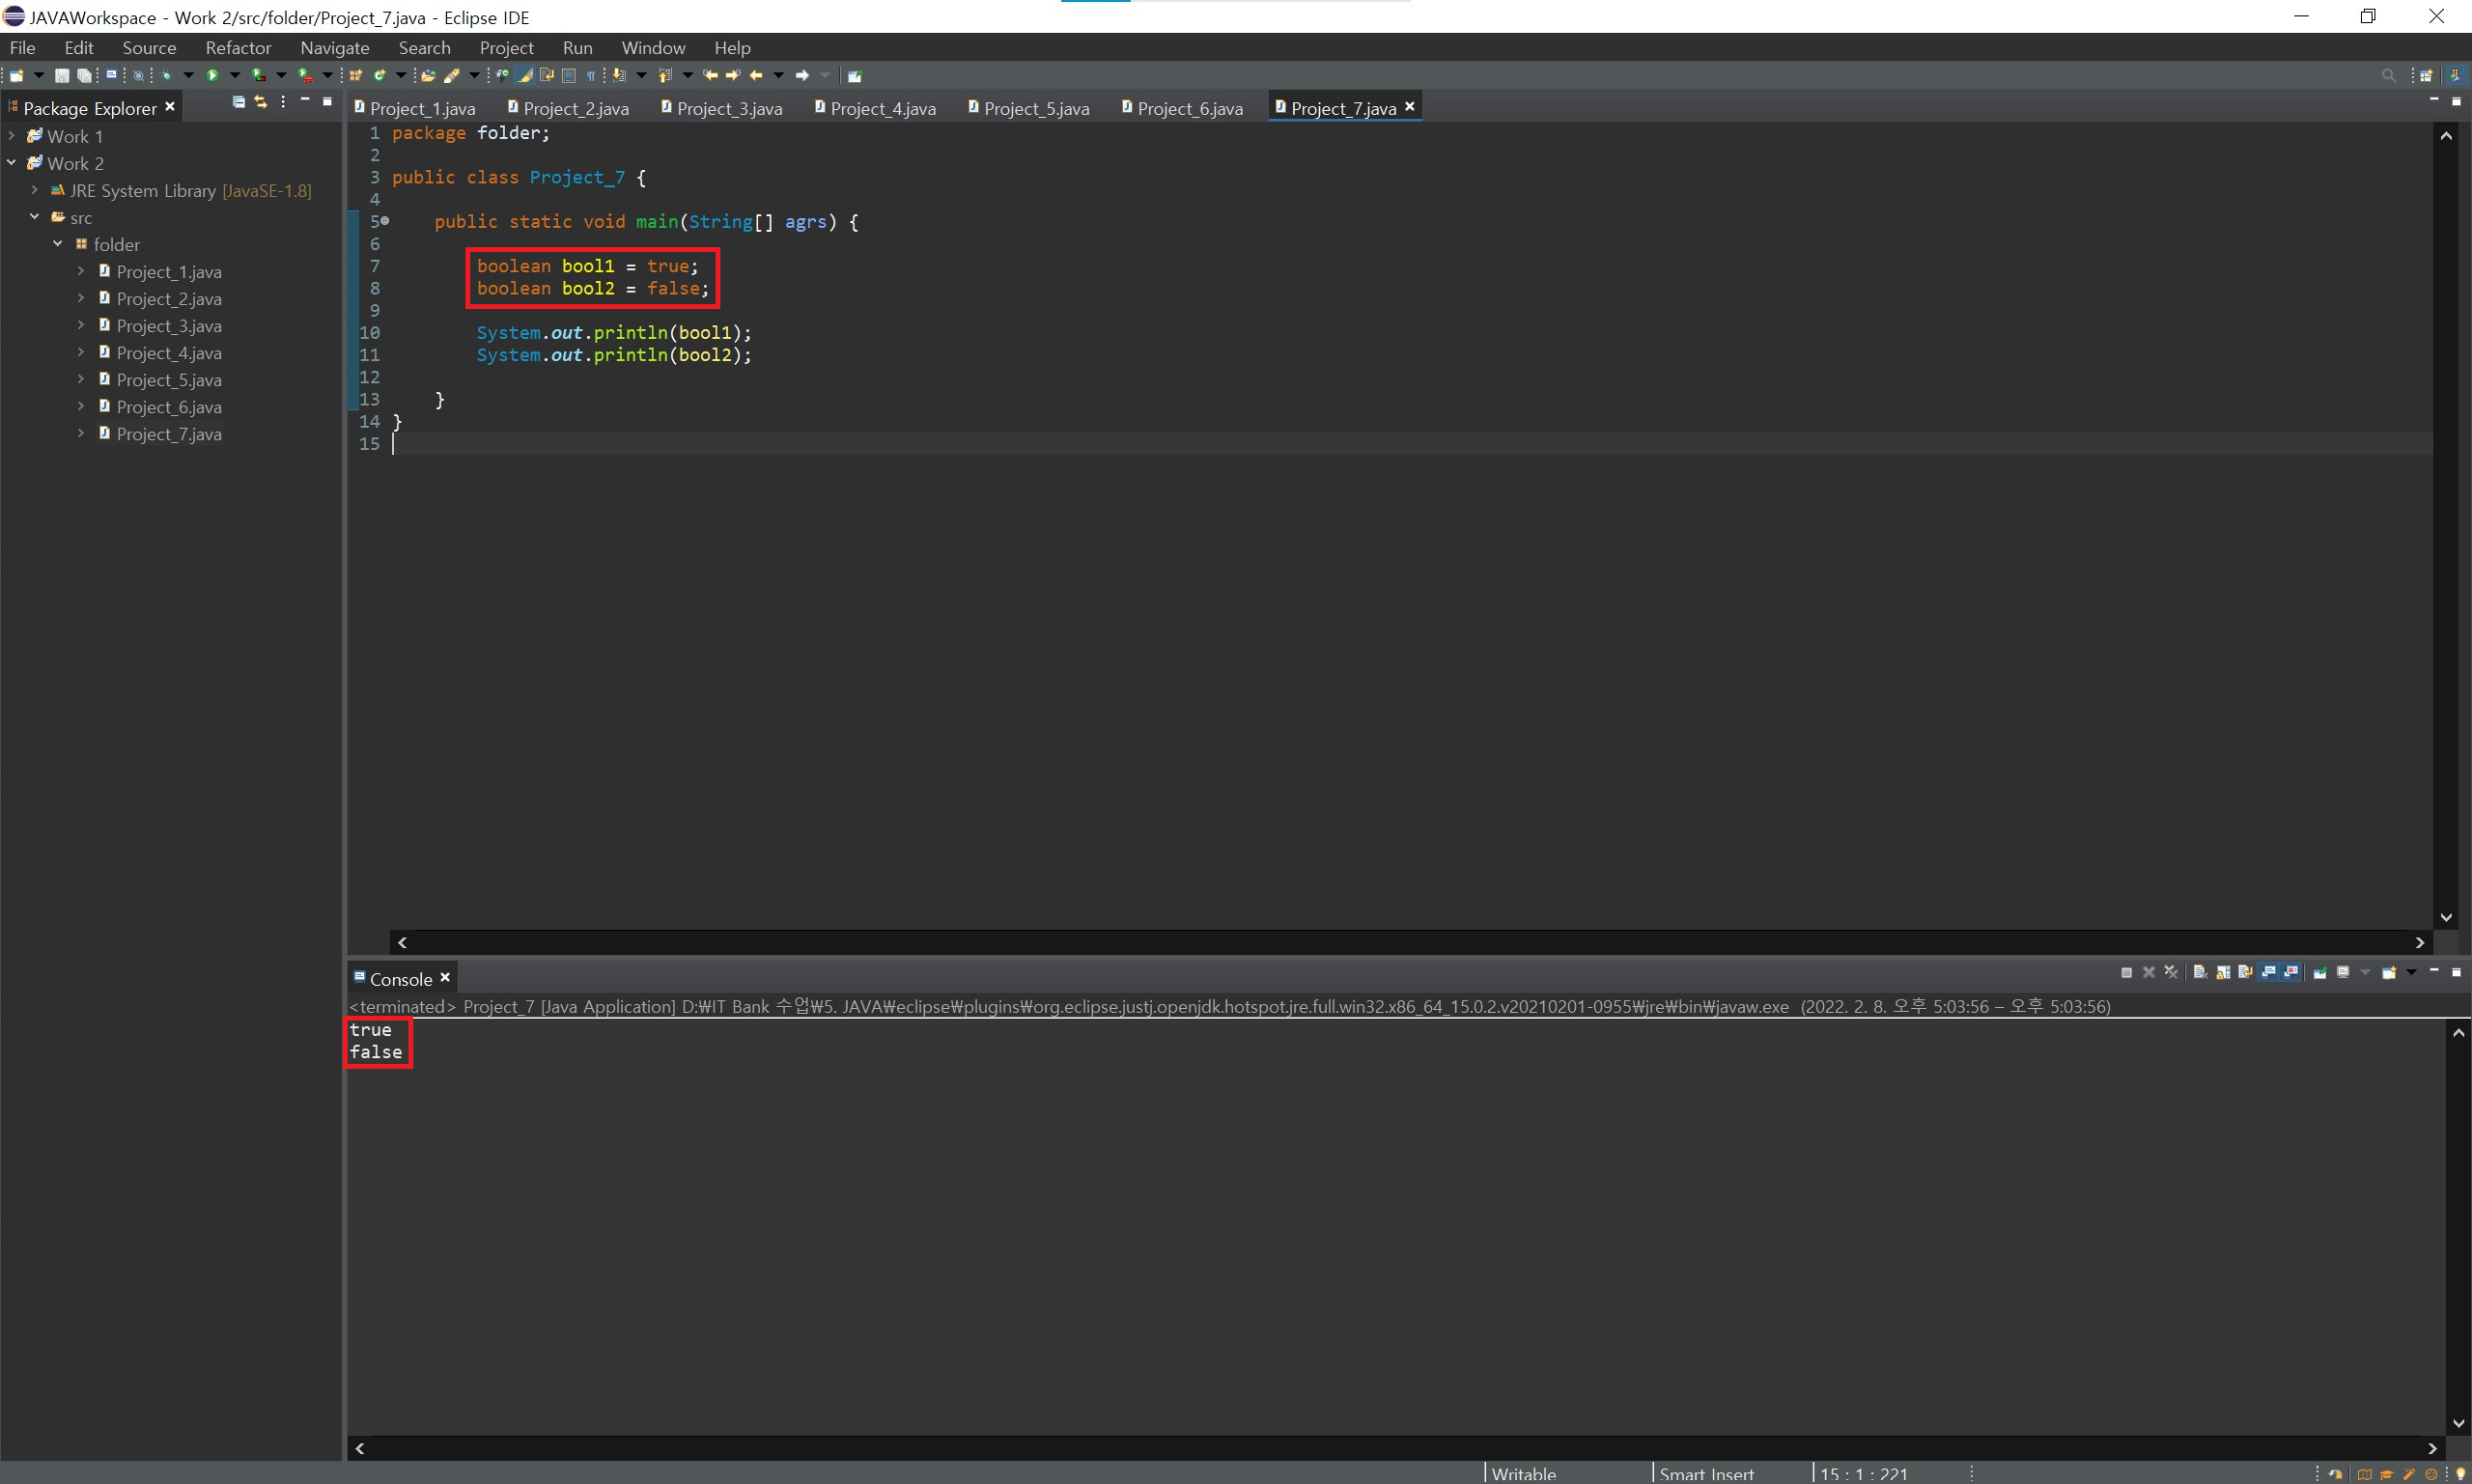The height and width of the screenshot is (1484, 2472).
Task: Click the Open Type toolbar icon
Action: (x=428, y=75)
